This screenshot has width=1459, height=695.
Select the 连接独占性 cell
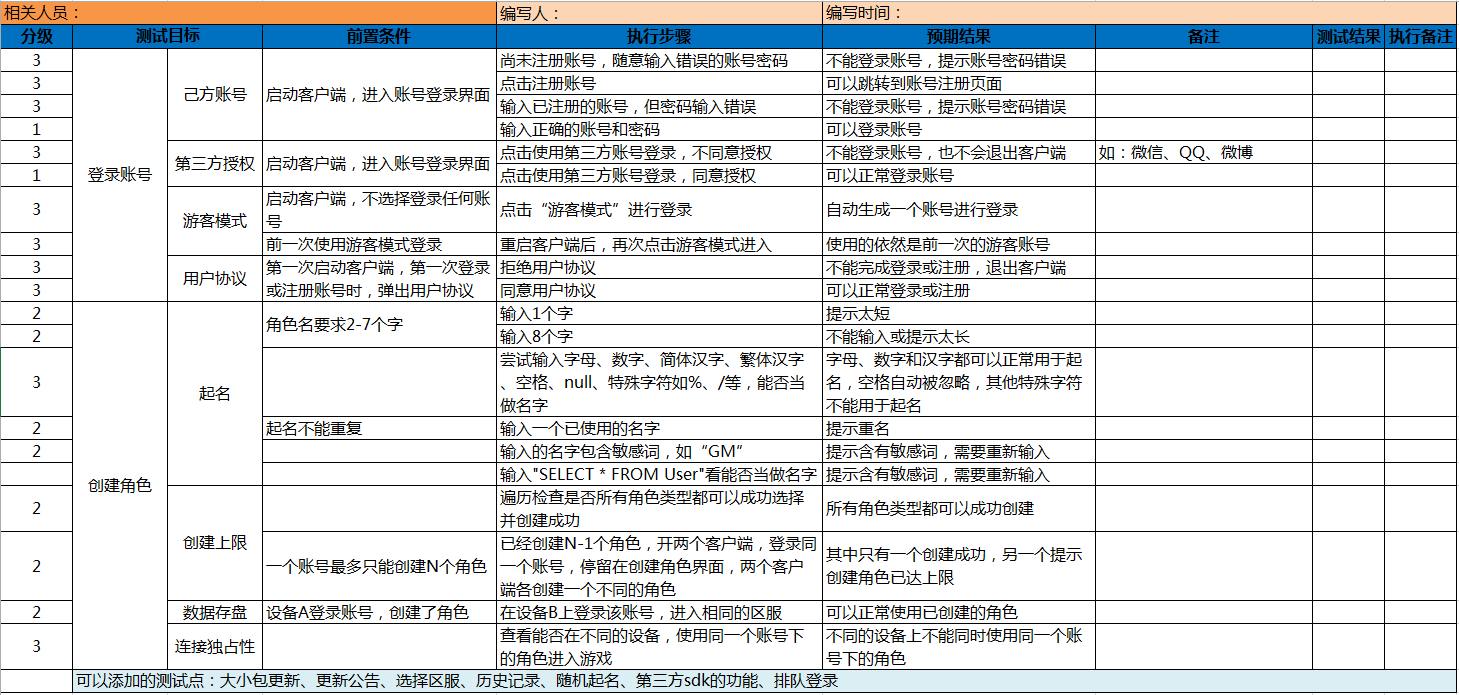(214, 647)
